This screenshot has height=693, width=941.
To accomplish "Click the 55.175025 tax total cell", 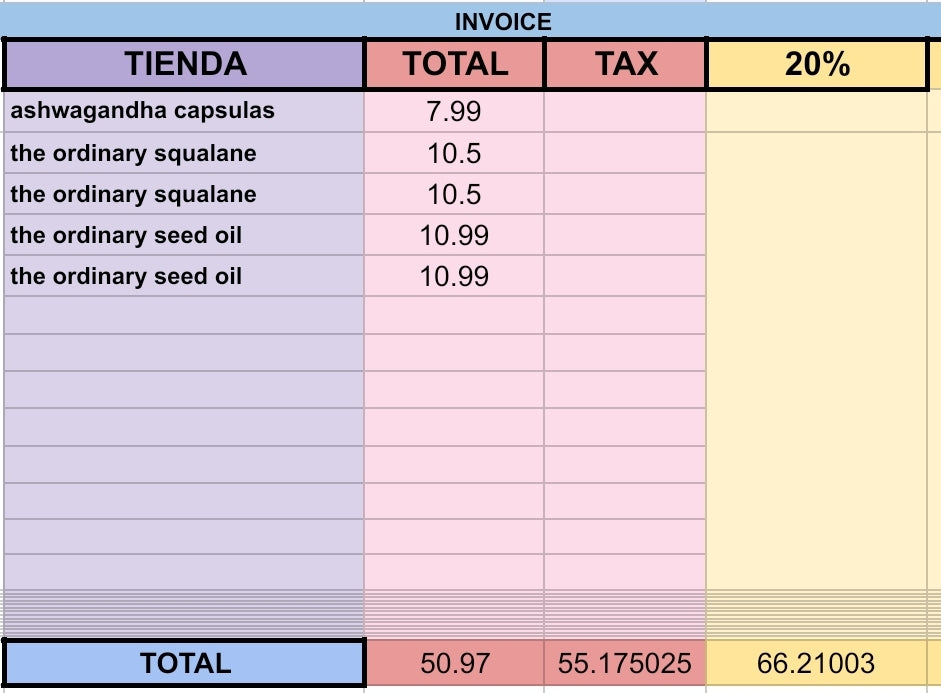I will pos(626,663).
